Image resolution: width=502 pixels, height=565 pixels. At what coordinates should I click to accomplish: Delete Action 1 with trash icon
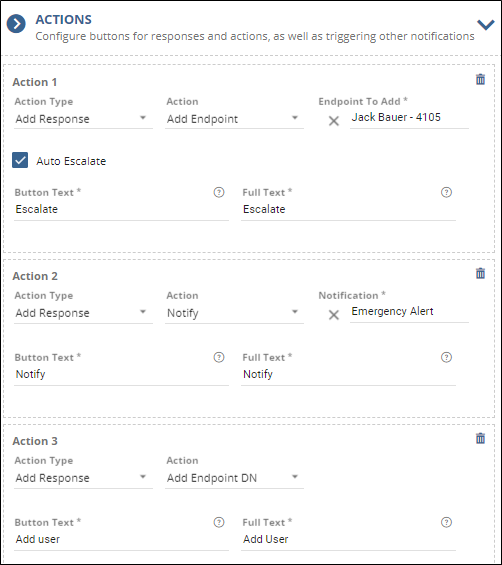click(x=480, y=79)
